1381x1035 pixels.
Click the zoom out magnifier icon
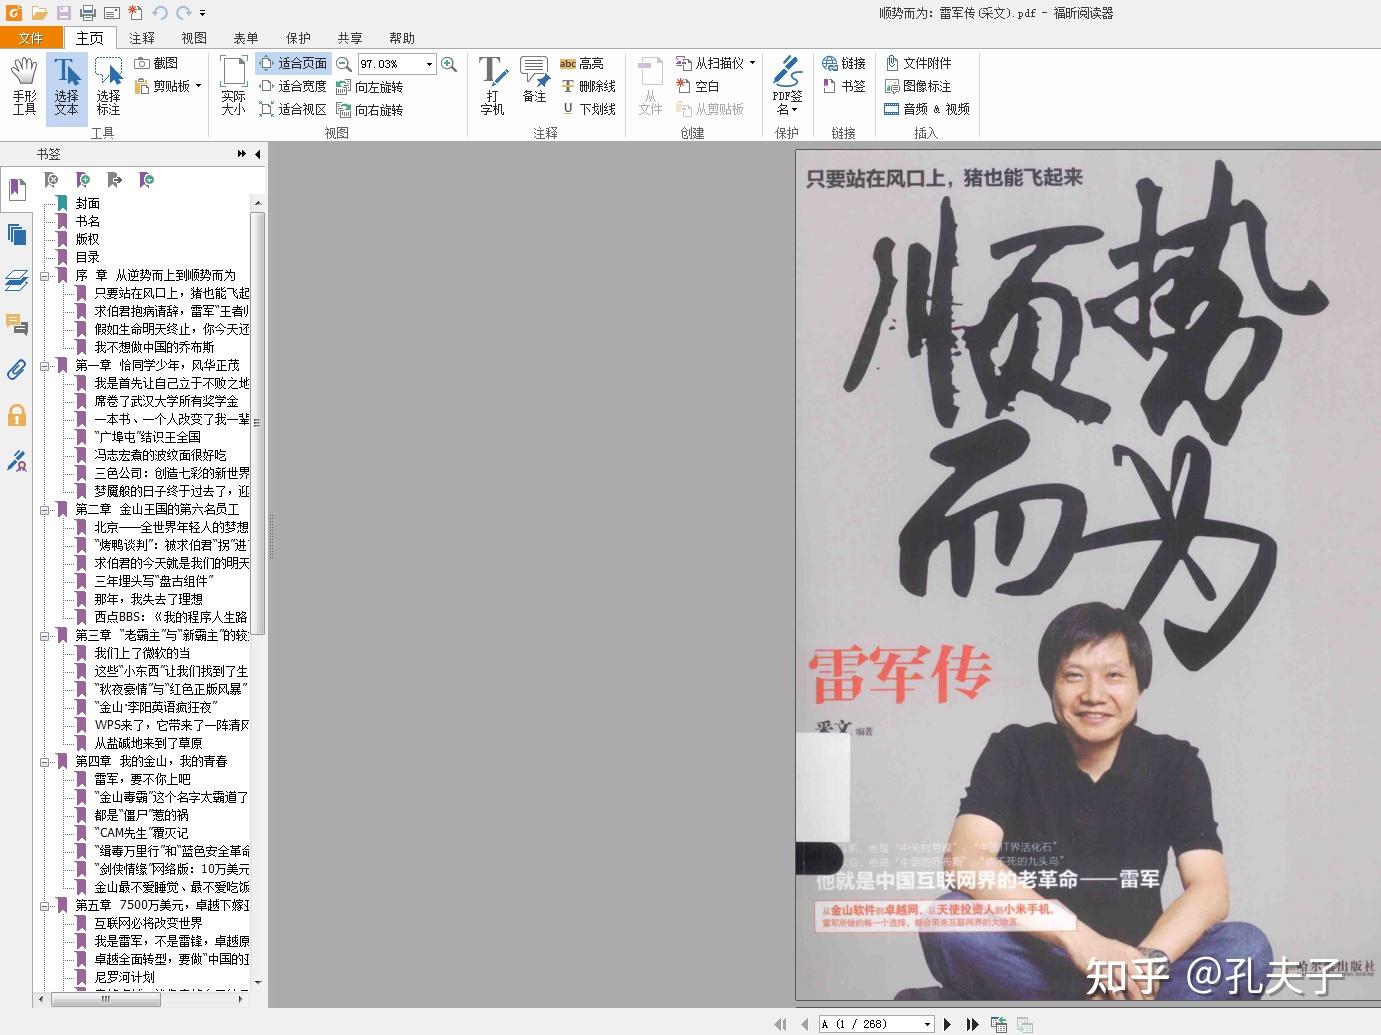[343, 64]
